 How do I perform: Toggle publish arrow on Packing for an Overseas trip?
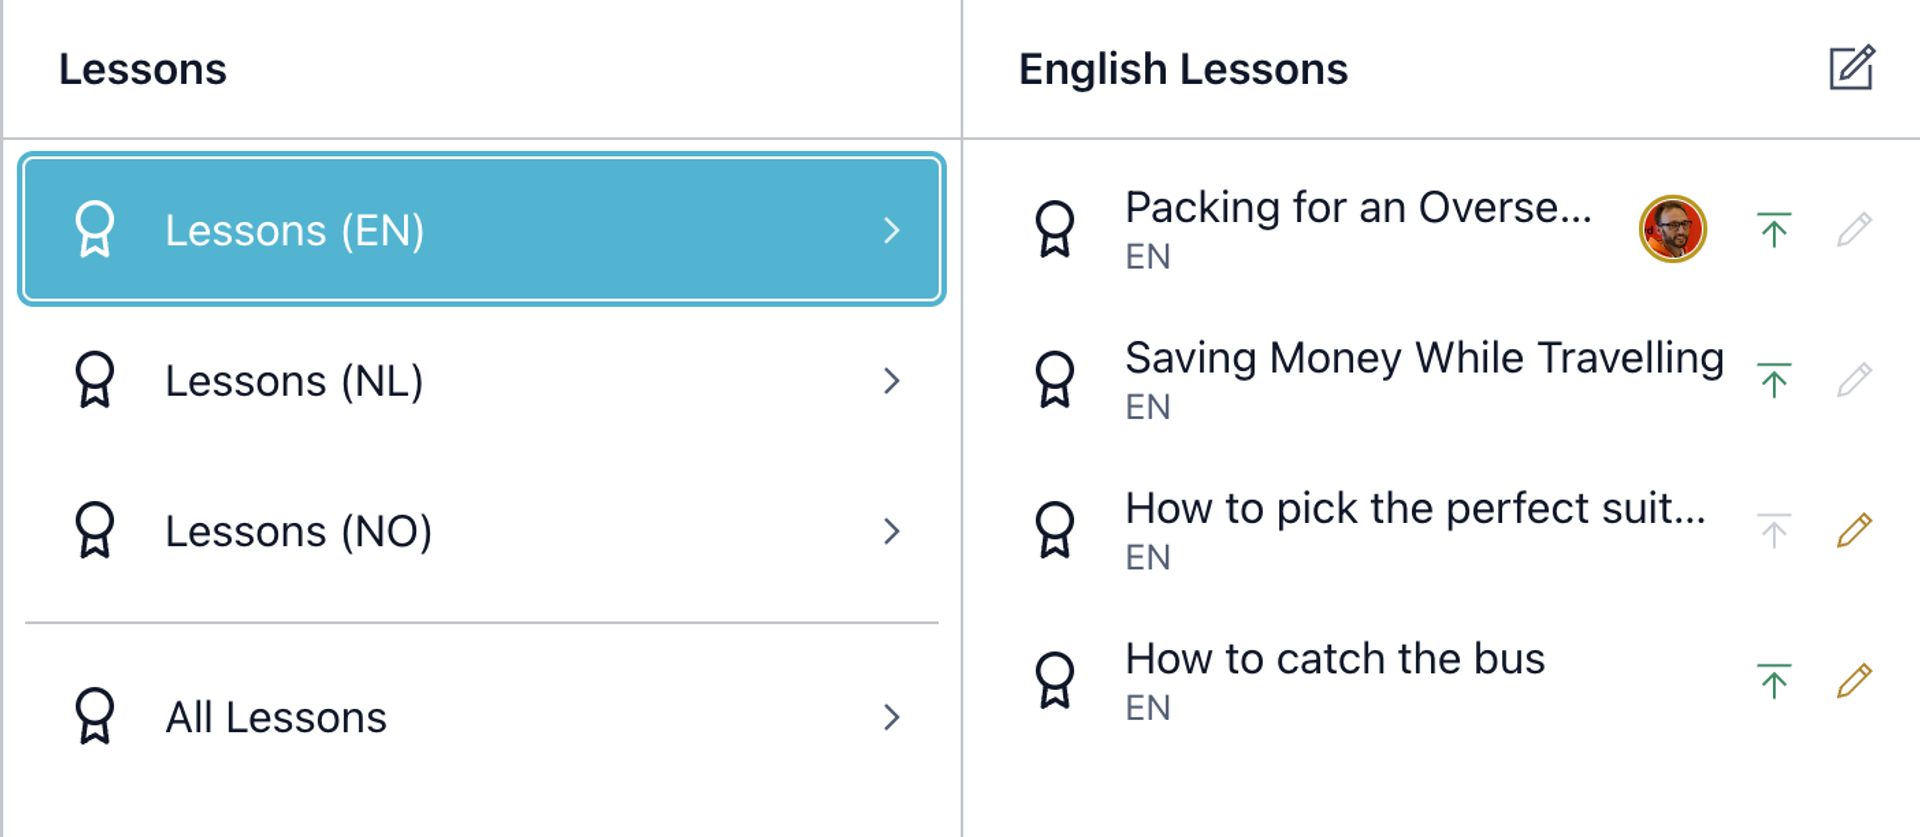click(x=1773, y=229)
